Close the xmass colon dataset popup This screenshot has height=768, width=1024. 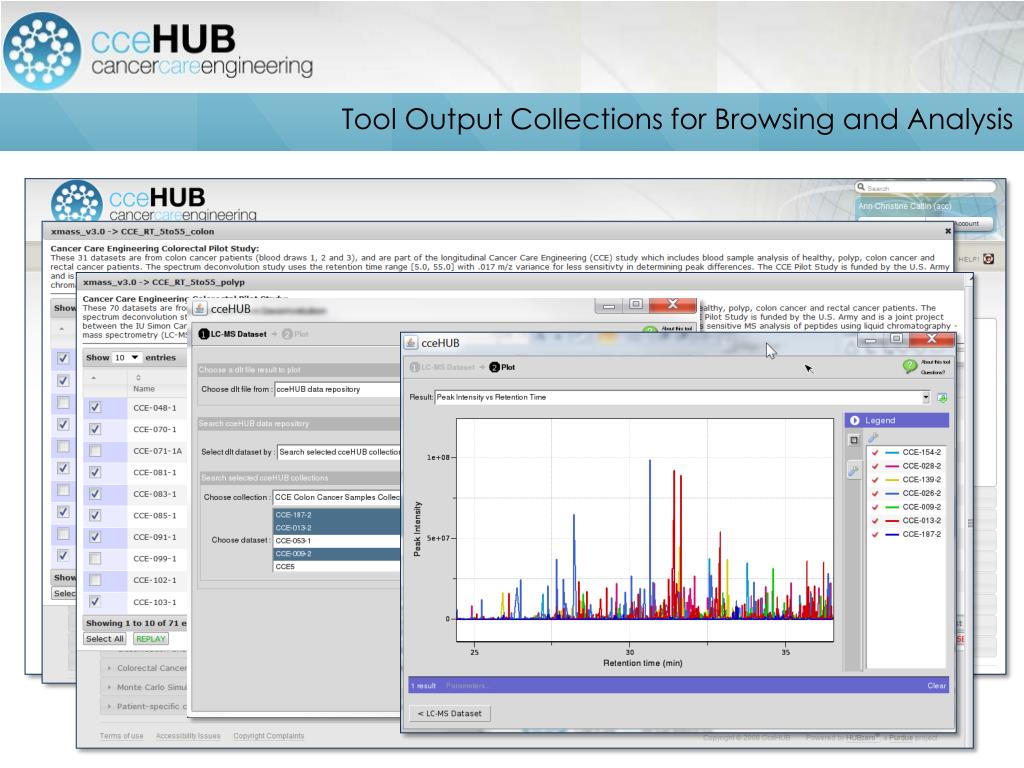(948, 231)
